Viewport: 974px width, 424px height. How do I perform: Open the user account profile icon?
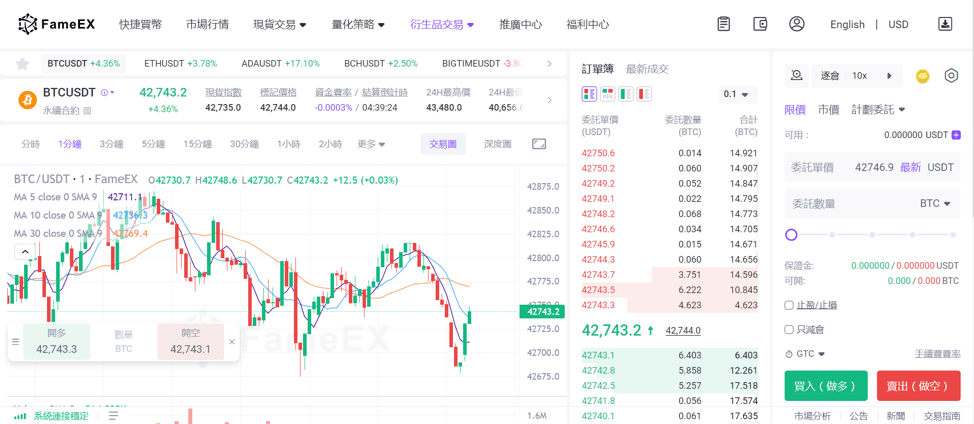pos(797,24)
